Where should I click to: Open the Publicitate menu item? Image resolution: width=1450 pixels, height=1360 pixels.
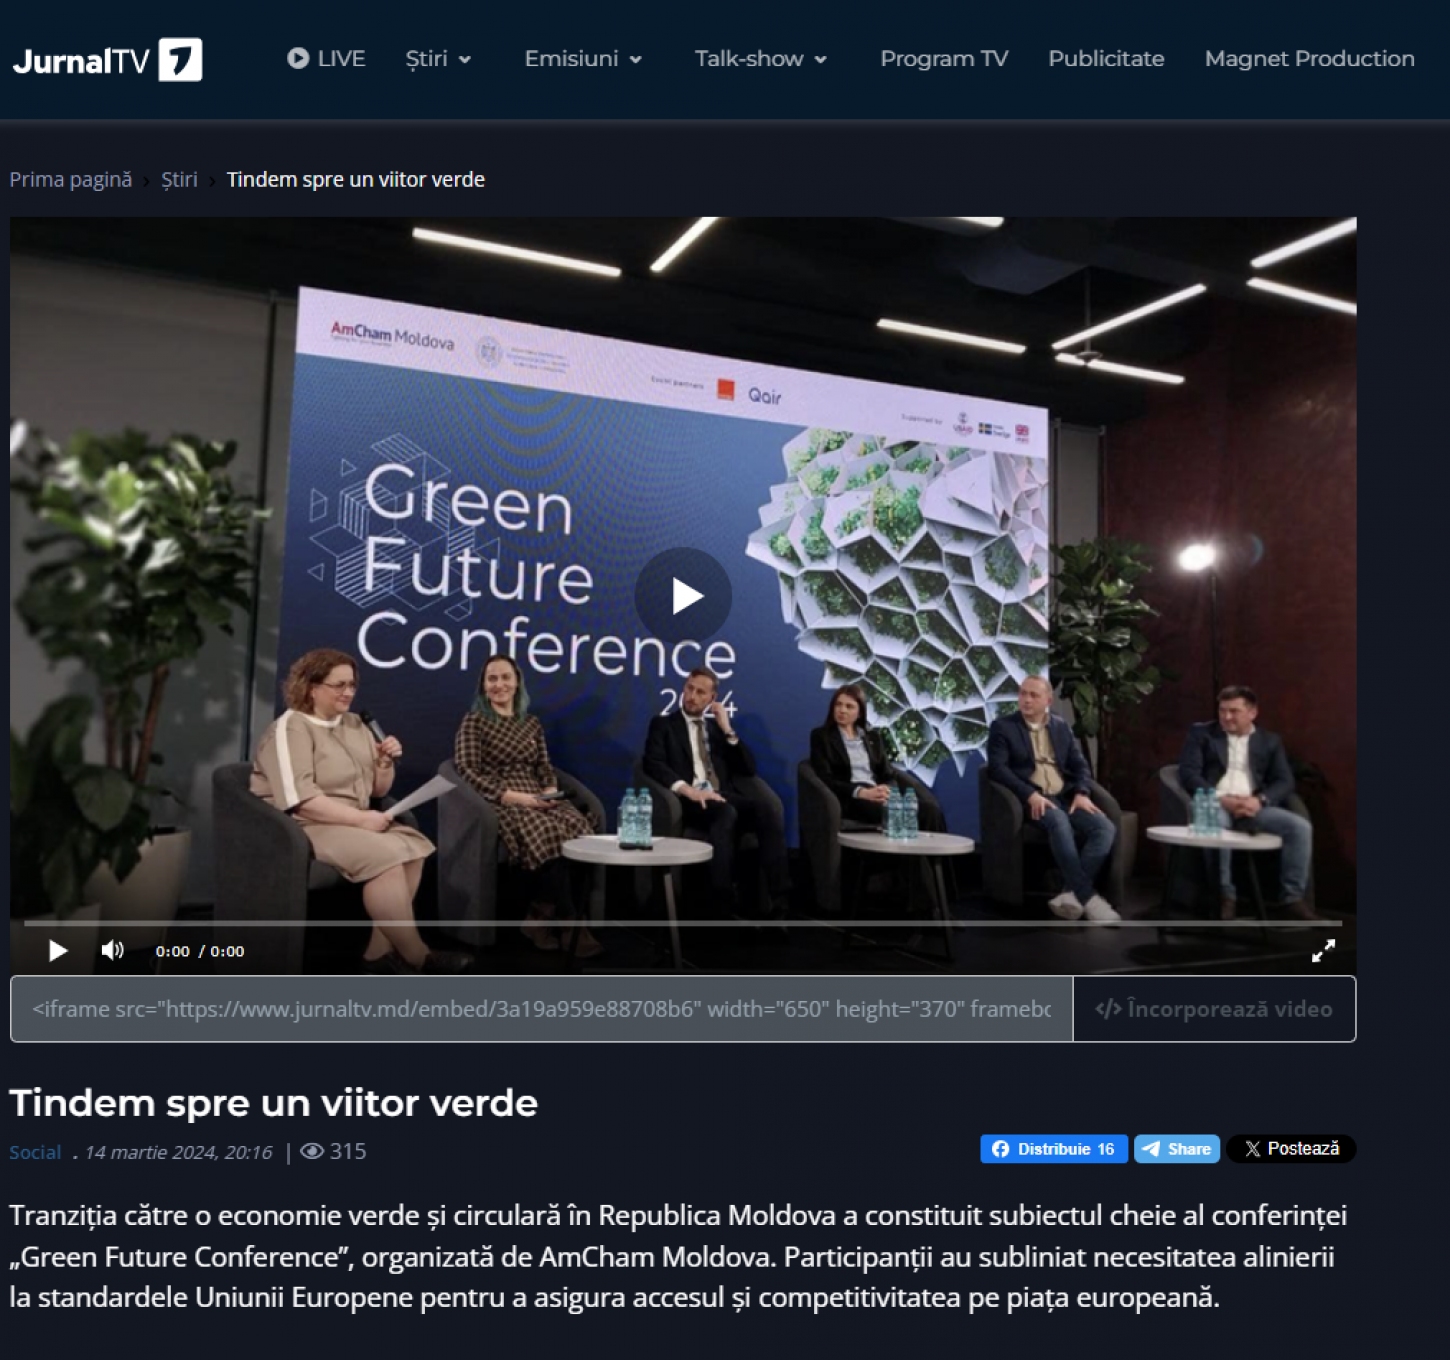tap(1106, 59)
